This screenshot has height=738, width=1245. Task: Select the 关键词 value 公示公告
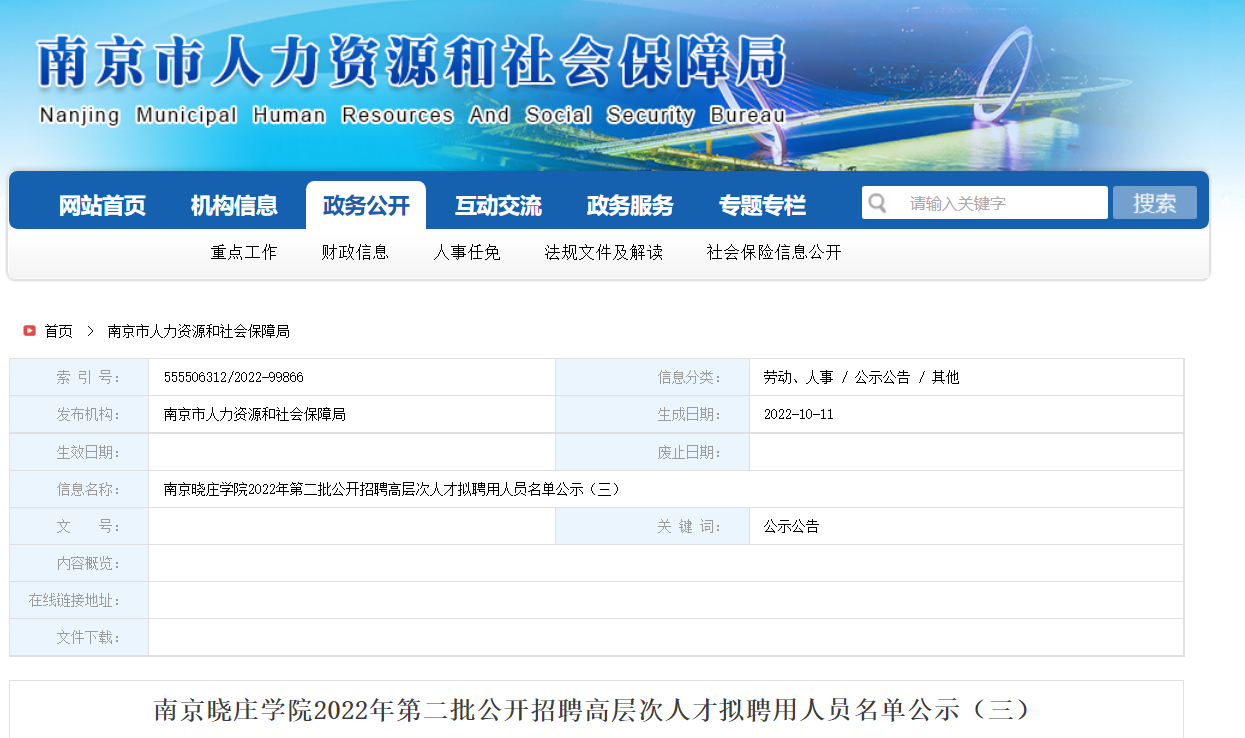coord(791,526)
